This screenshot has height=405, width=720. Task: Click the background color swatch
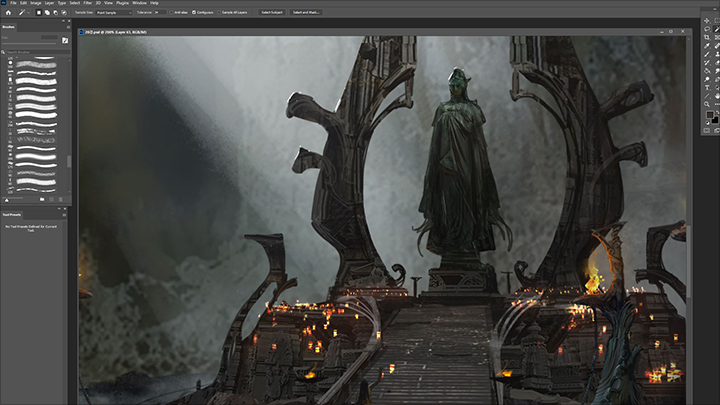[715, 120]
